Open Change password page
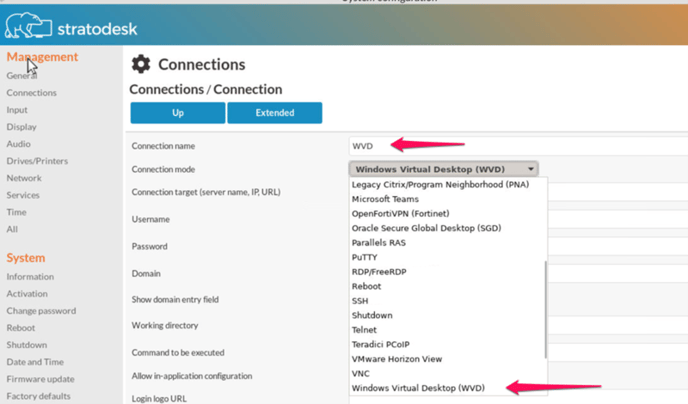 tap(41, 311)
